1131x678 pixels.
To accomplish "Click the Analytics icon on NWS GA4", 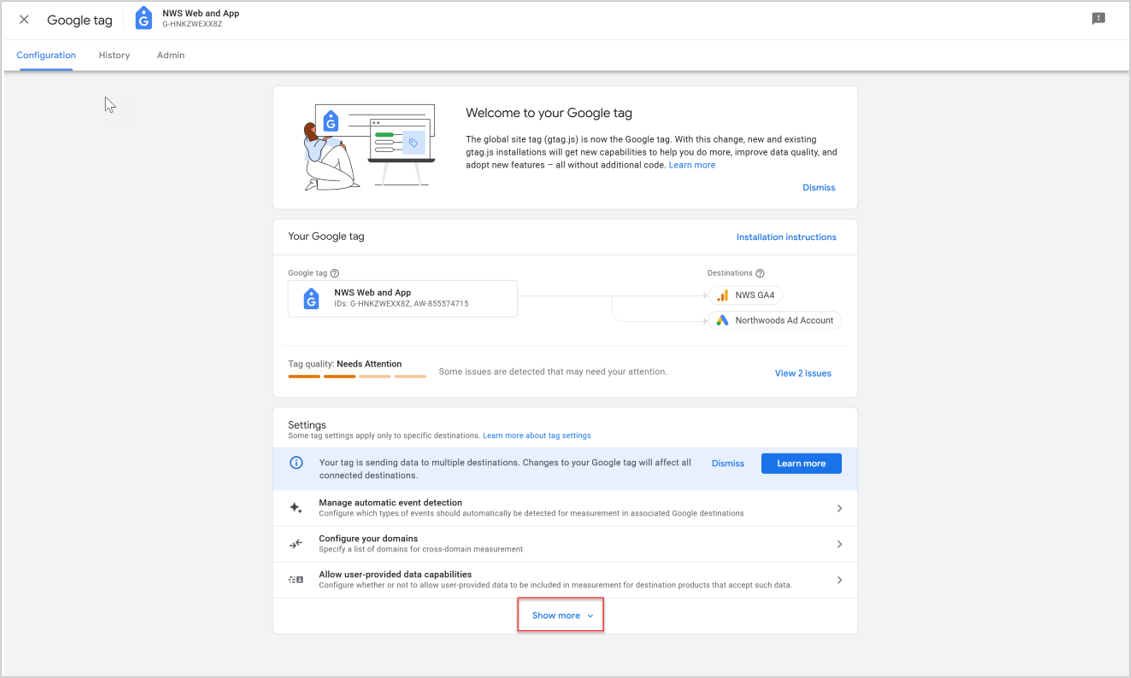I will coord(722,295).
